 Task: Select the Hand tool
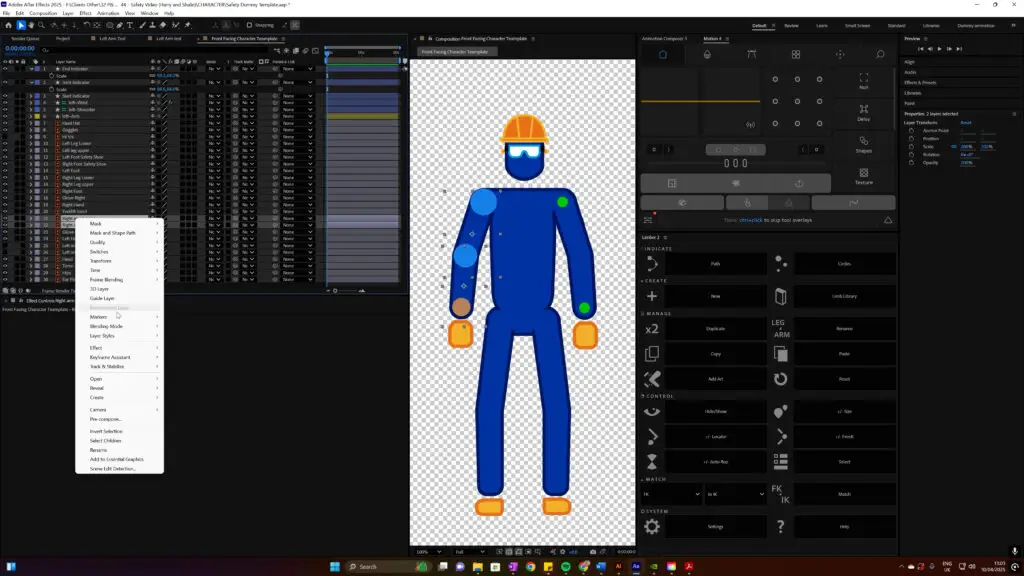pyautogui.click(x=31, y=26)
